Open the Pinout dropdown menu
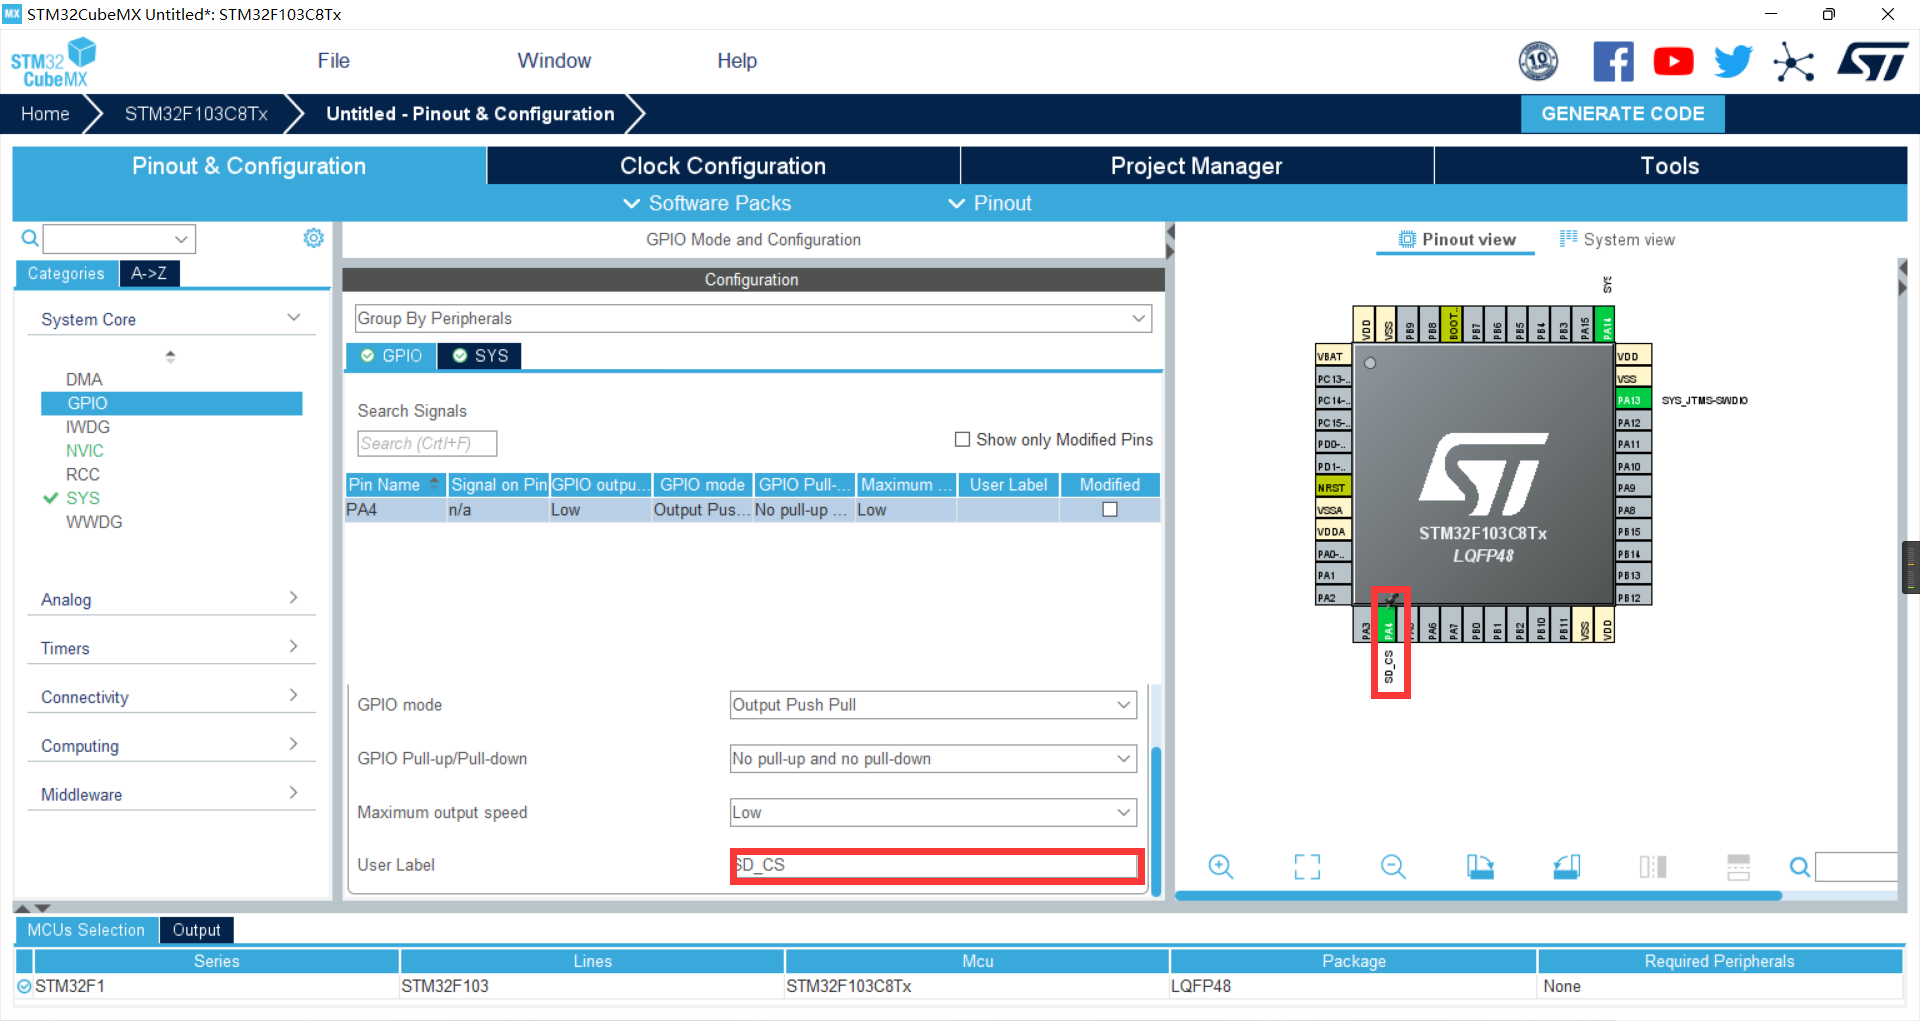 [x=990, y=203]
